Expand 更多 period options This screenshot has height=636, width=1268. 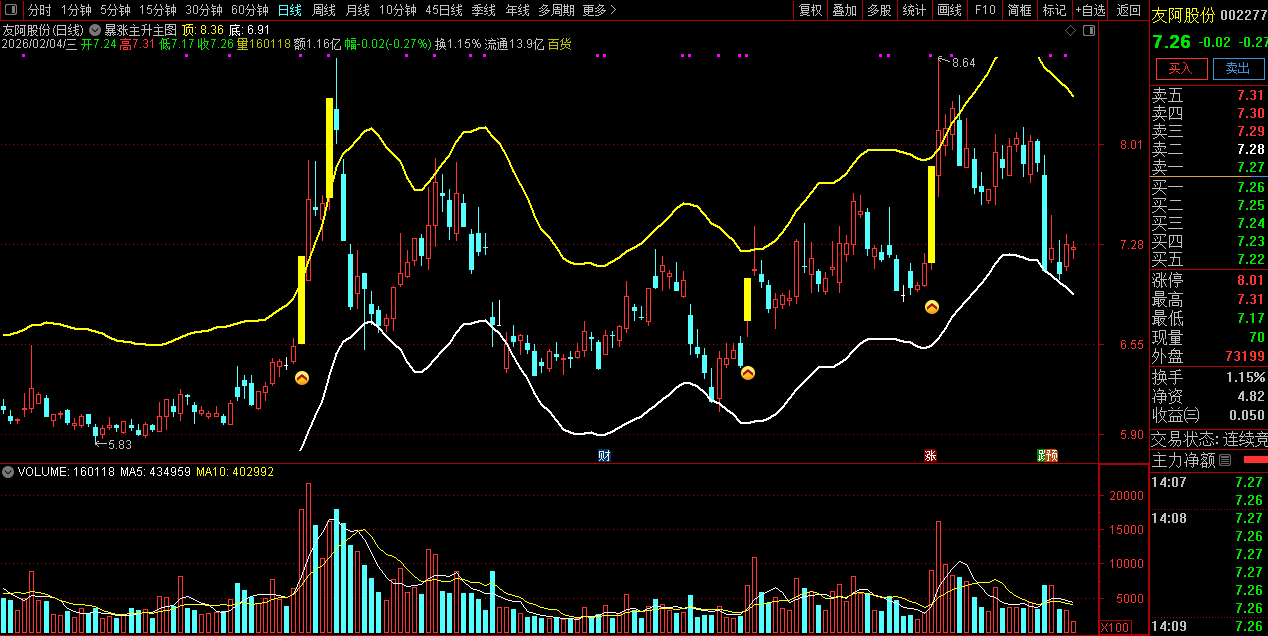(599, 10)
